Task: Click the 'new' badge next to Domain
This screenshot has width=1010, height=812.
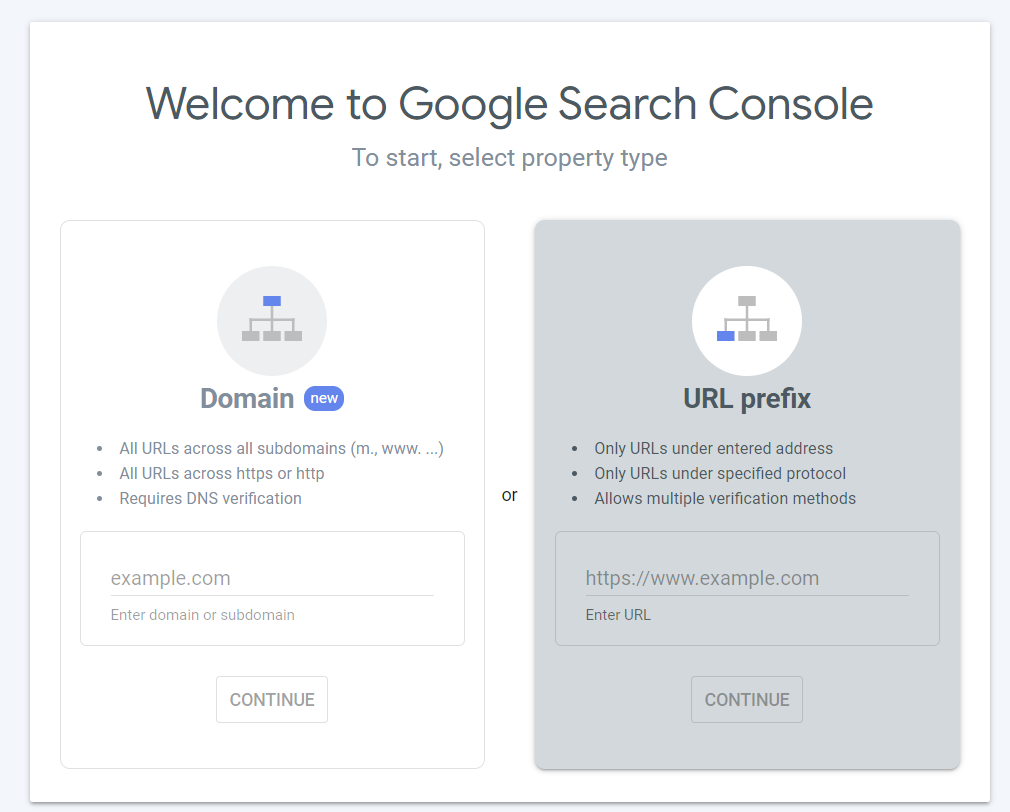Action: click(323, 398)
